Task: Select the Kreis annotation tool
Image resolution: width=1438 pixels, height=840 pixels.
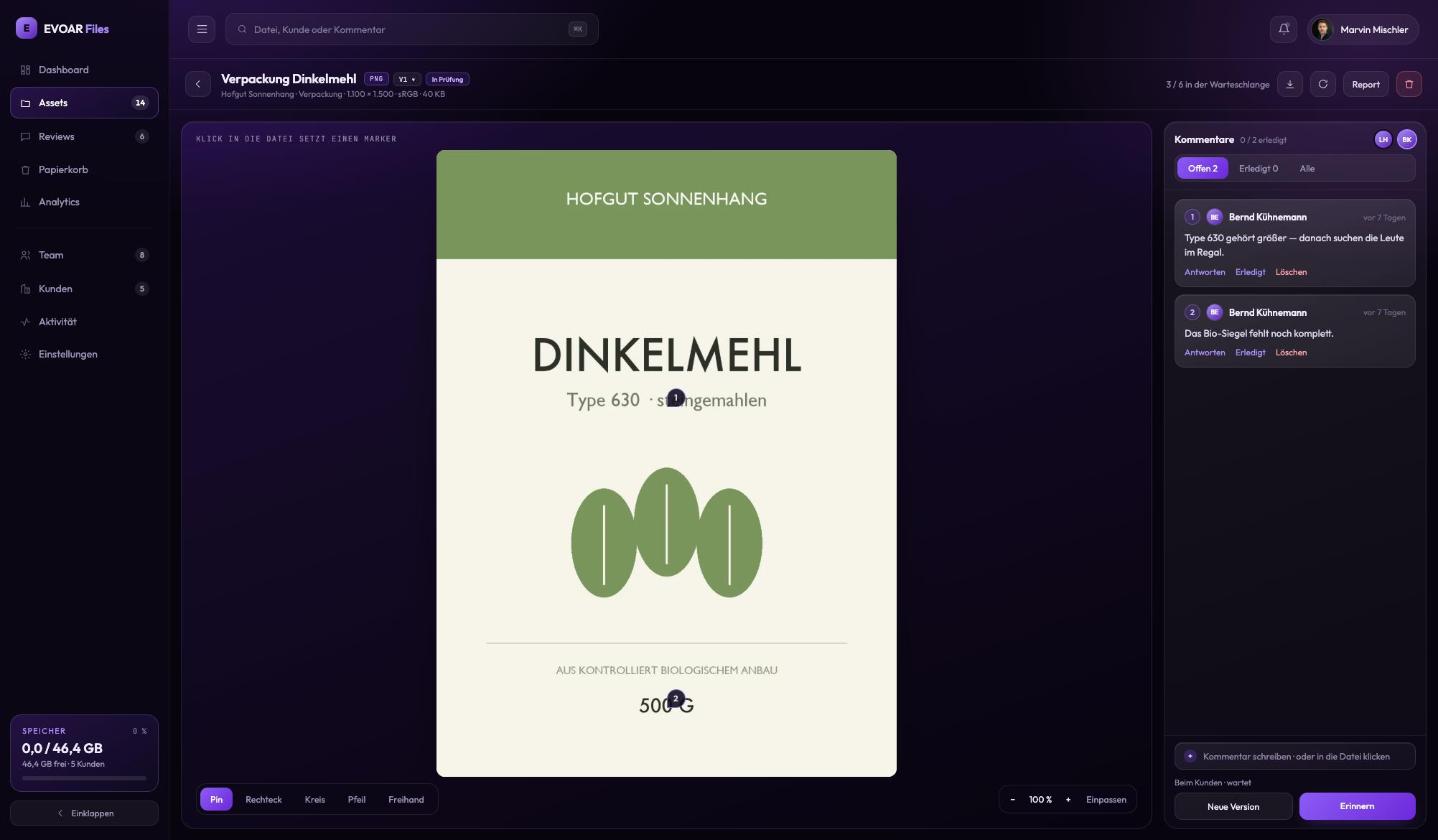Action: pos(315,799)
